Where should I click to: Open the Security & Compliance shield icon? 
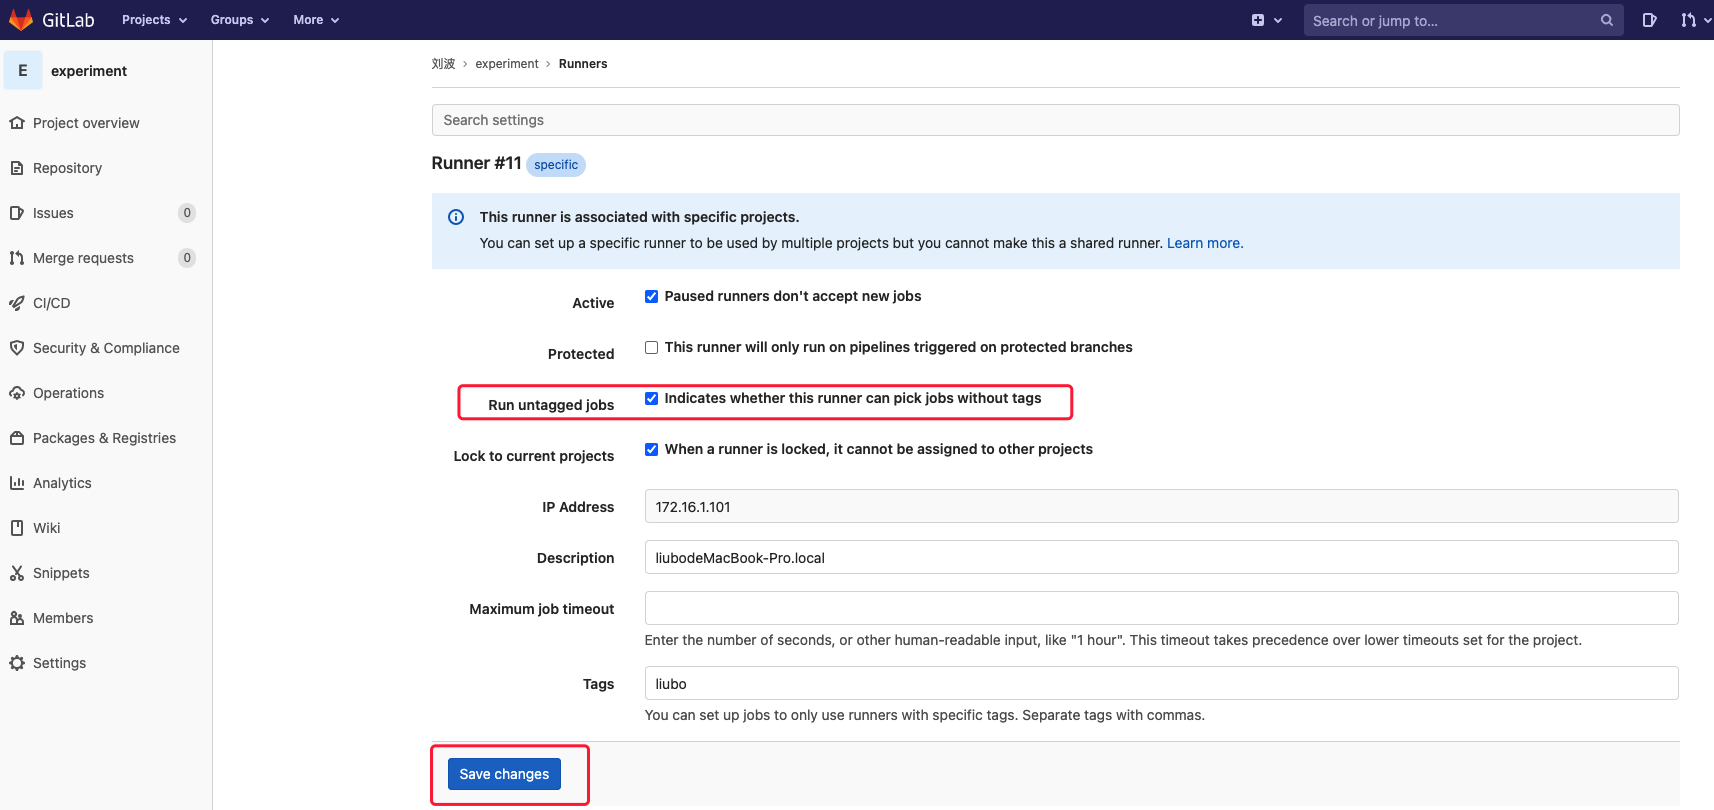pyautogui.click(x=17, y=348)
